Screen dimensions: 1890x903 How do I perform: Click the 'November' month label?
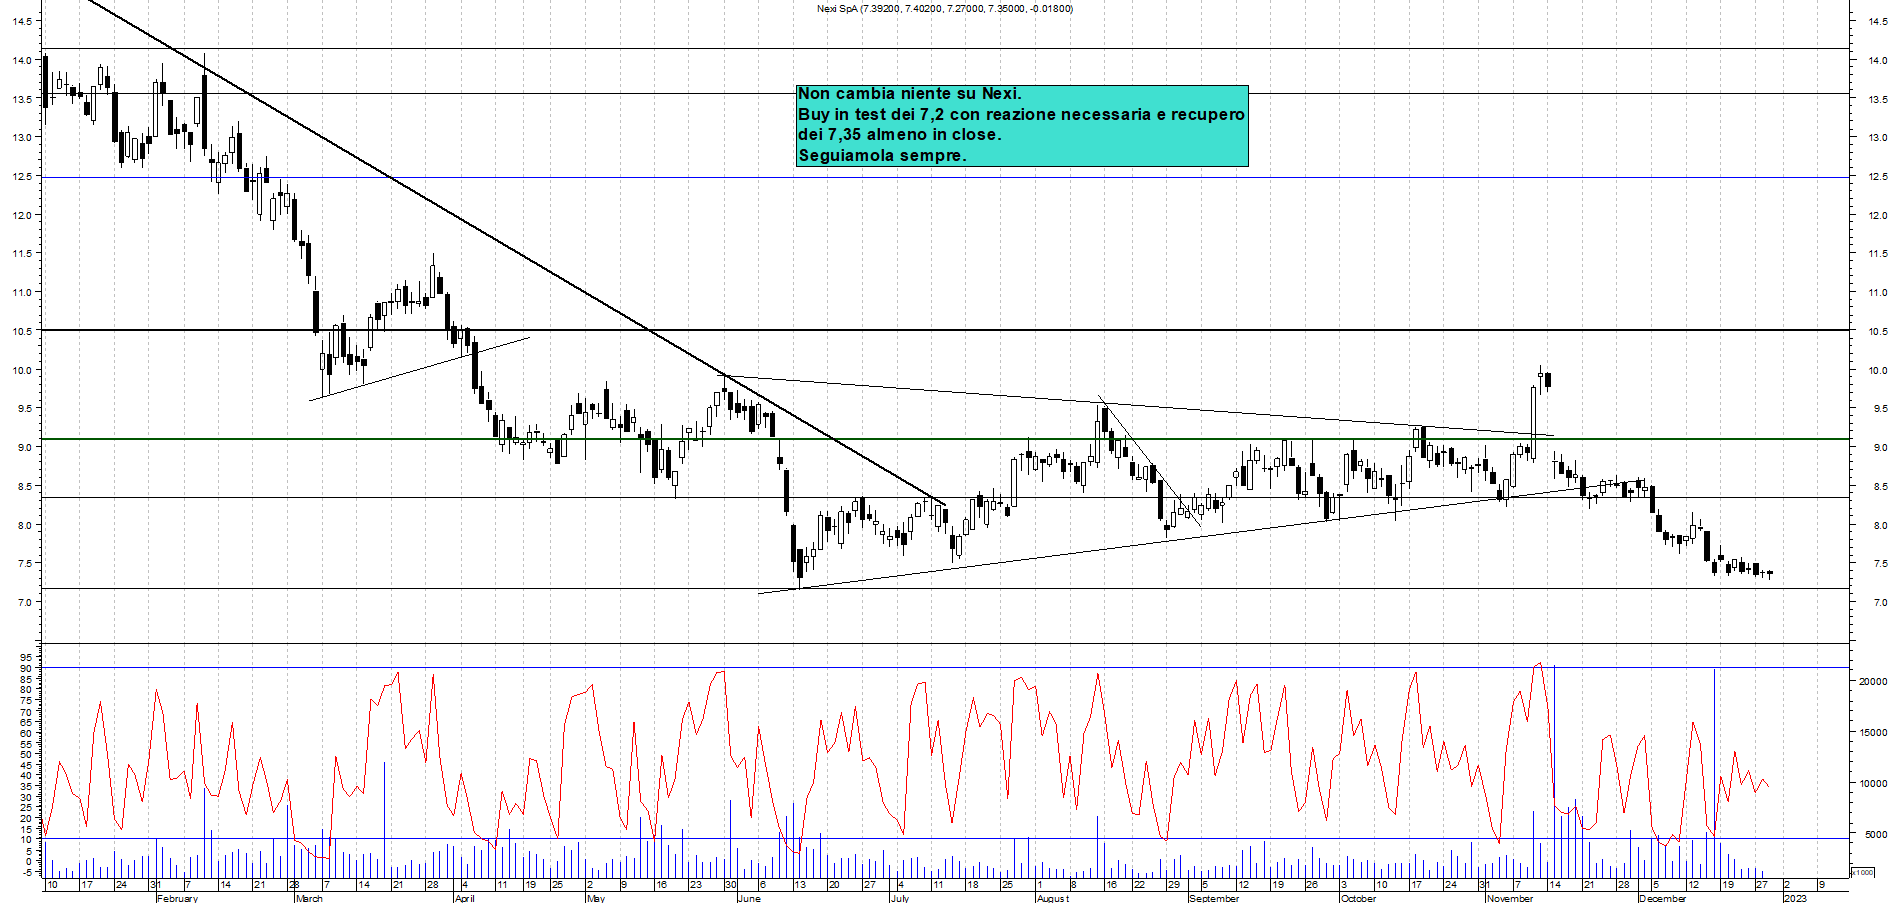[x=1509, y=898]
